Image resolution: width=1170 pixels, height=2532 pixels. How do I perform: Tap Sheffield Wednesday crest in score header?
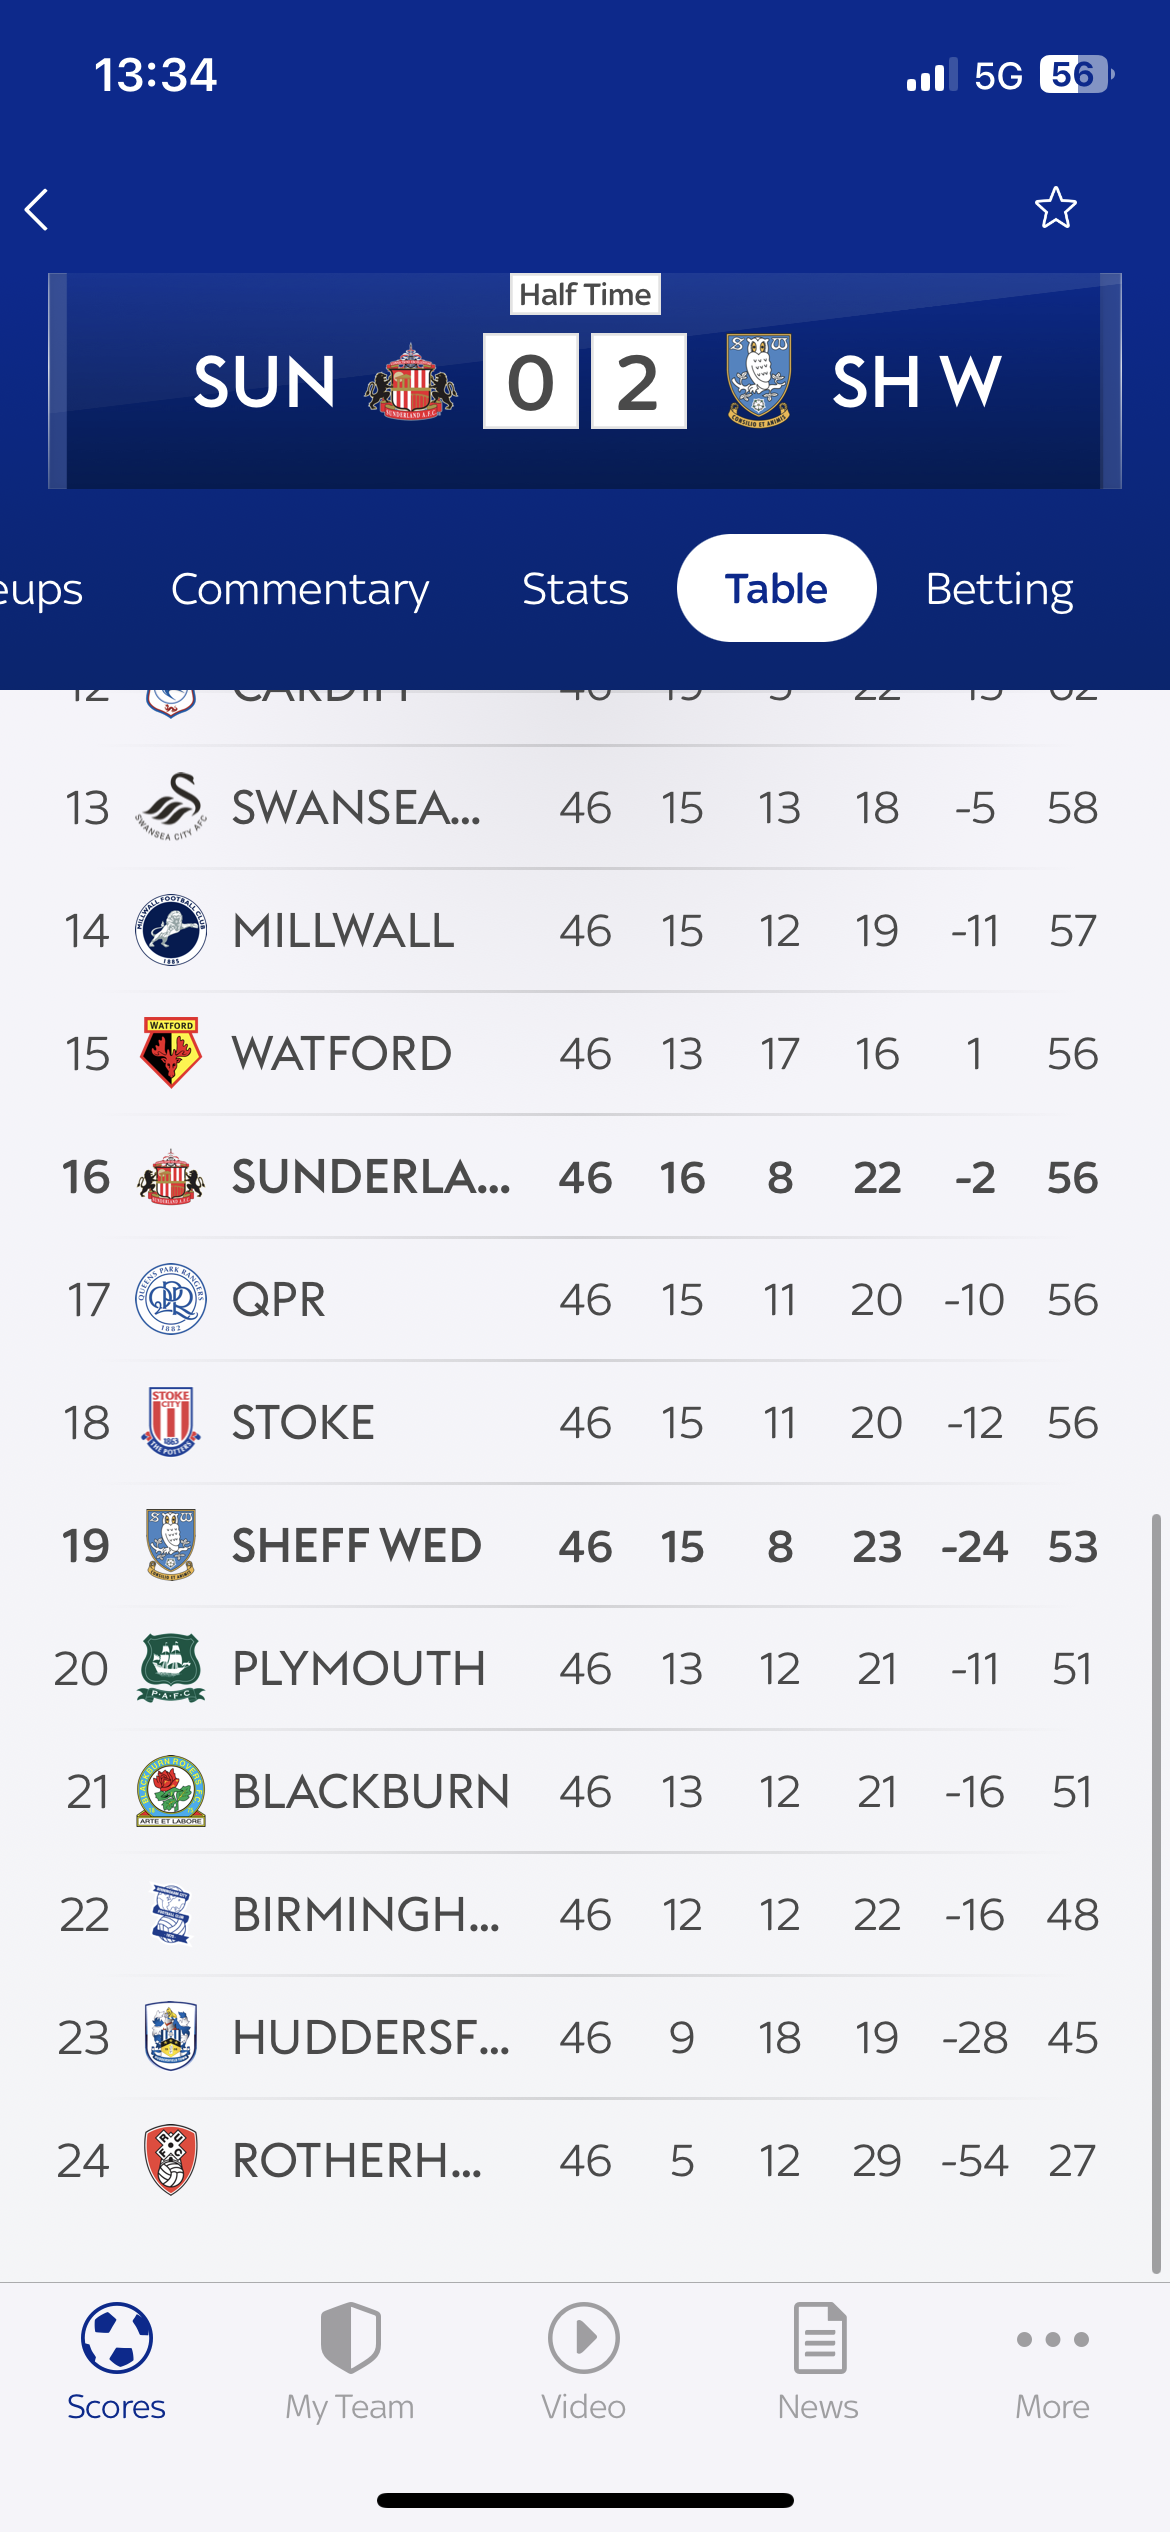coord(759,381)
